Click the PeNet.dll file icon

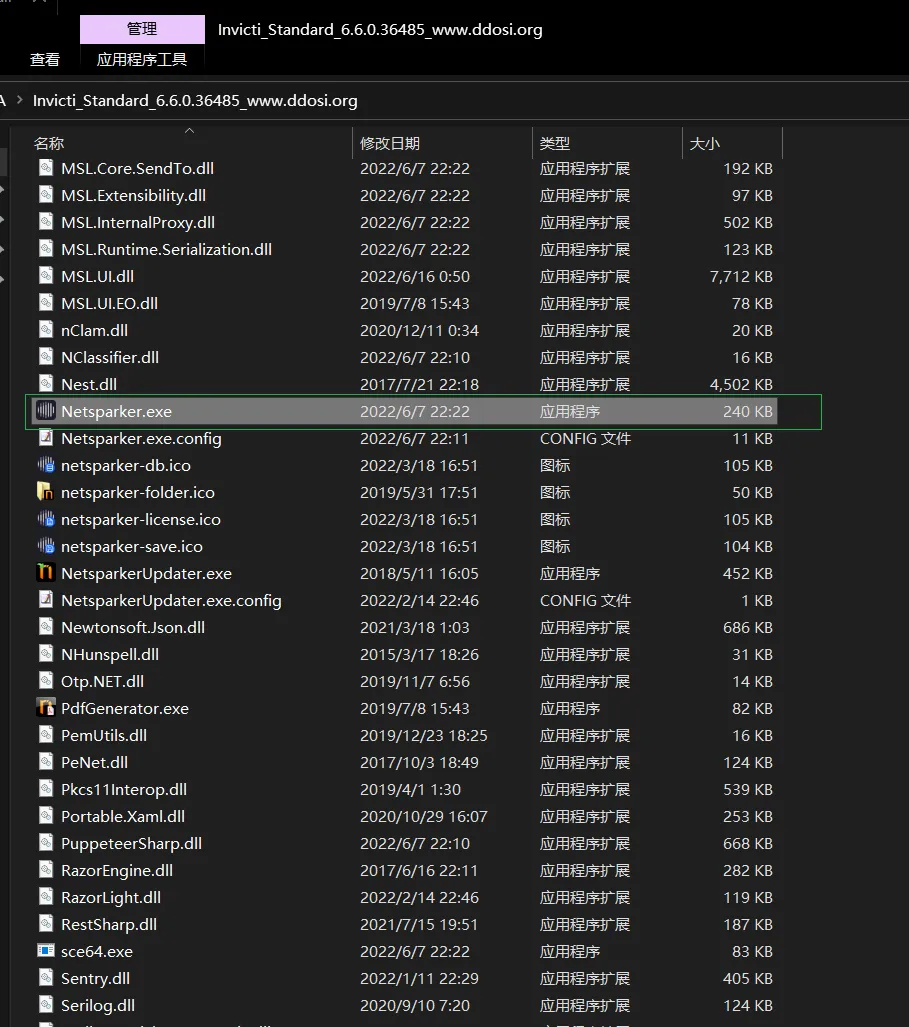46,762
